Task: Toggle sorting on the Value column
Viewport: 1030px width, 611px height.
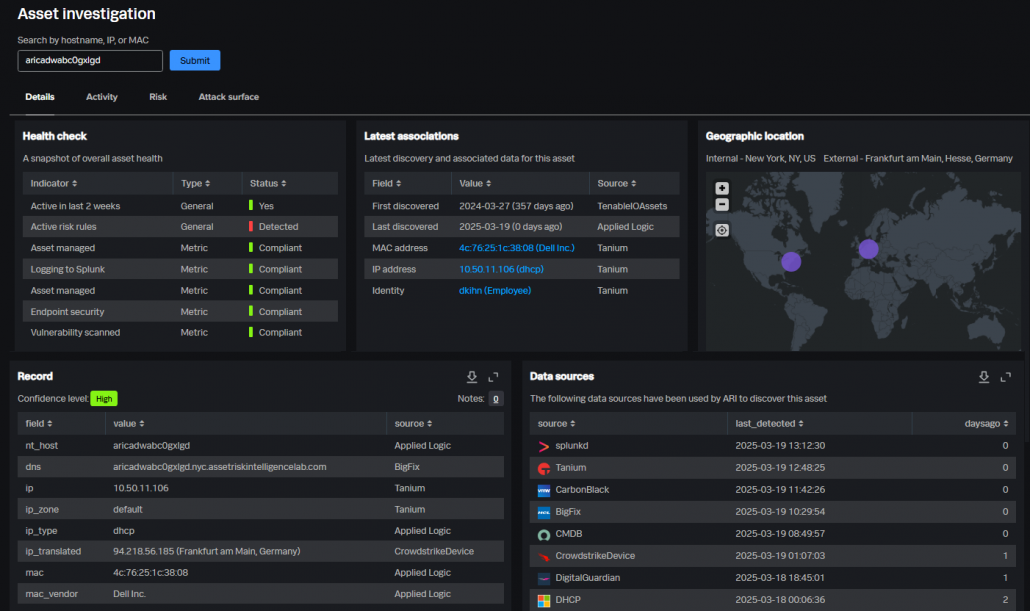Action: [470, 183]
